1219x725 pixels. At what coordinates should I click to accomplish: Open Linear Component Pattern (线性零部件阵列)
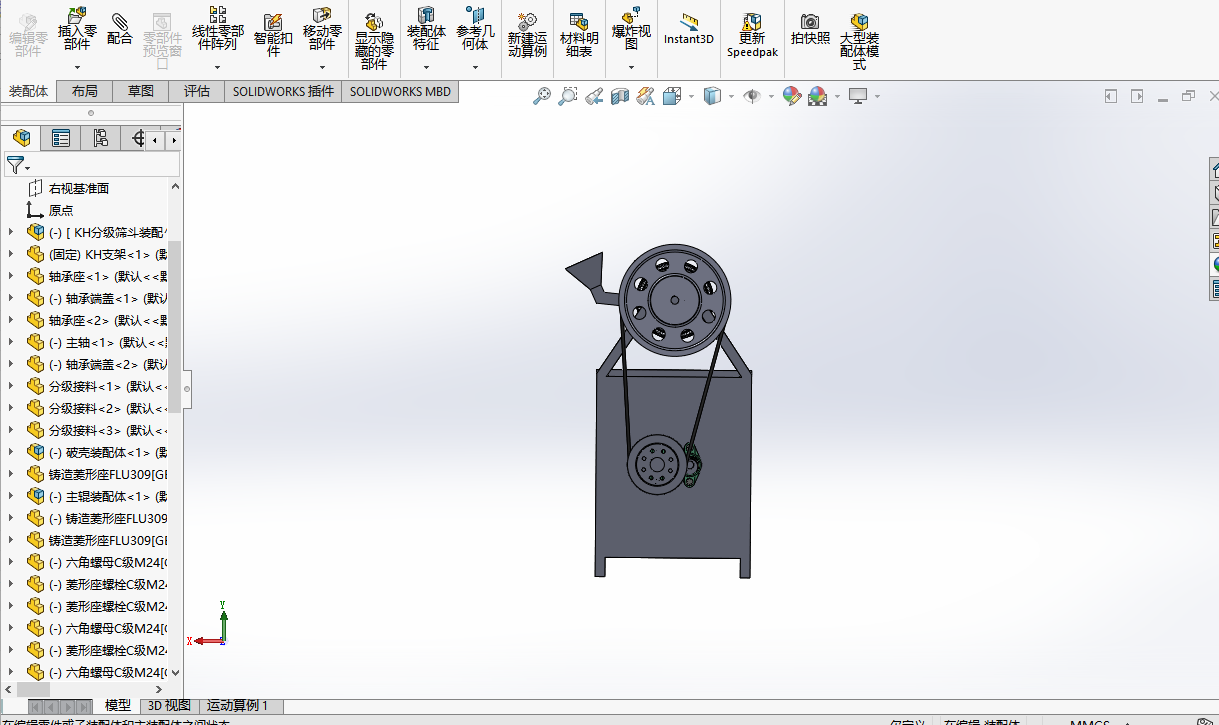217,30
